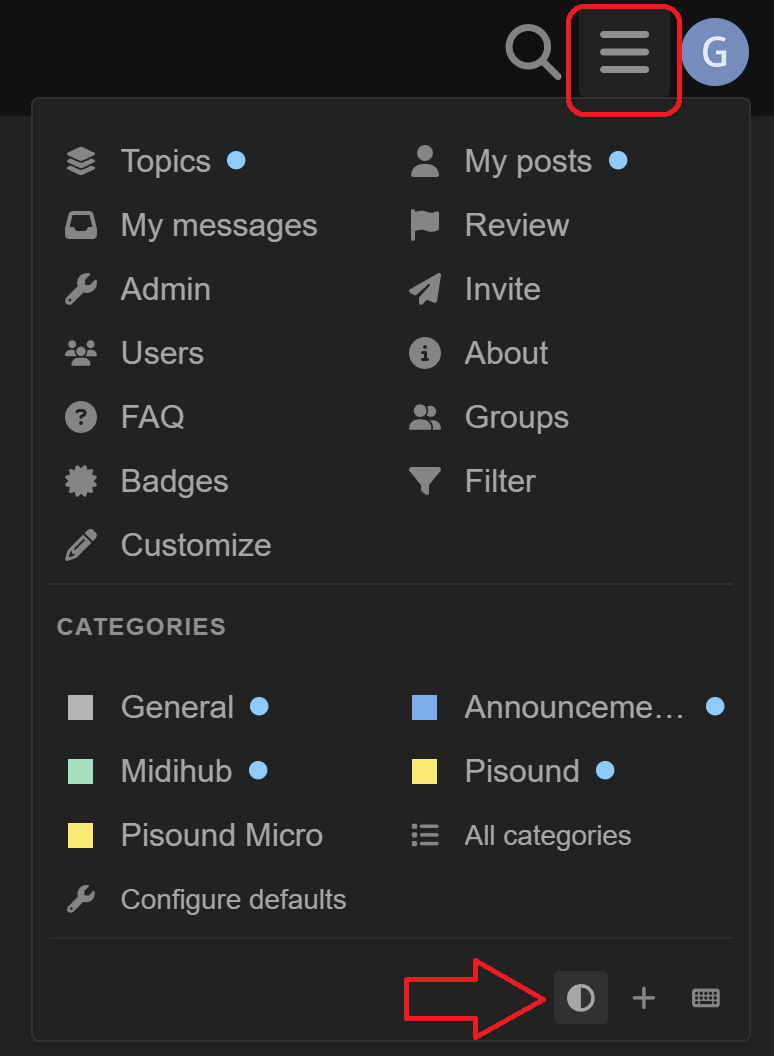774x1056 pixels.
Task: Open Topics from the menu
Action: (x=165, y=161)
